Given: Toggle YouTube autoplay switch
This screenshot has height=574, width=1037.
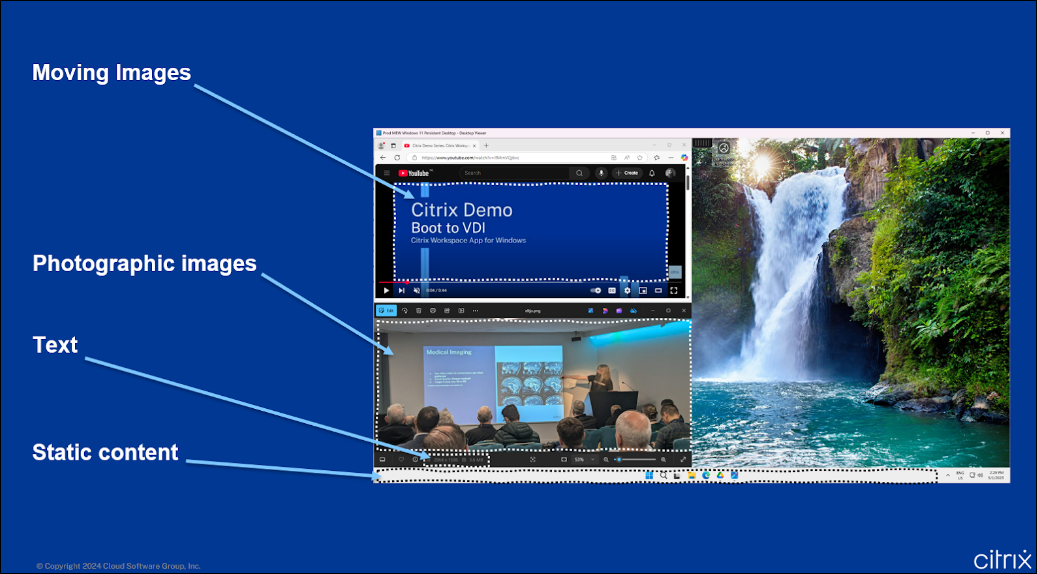Looking at the screenshot, I should pos(596,291).
